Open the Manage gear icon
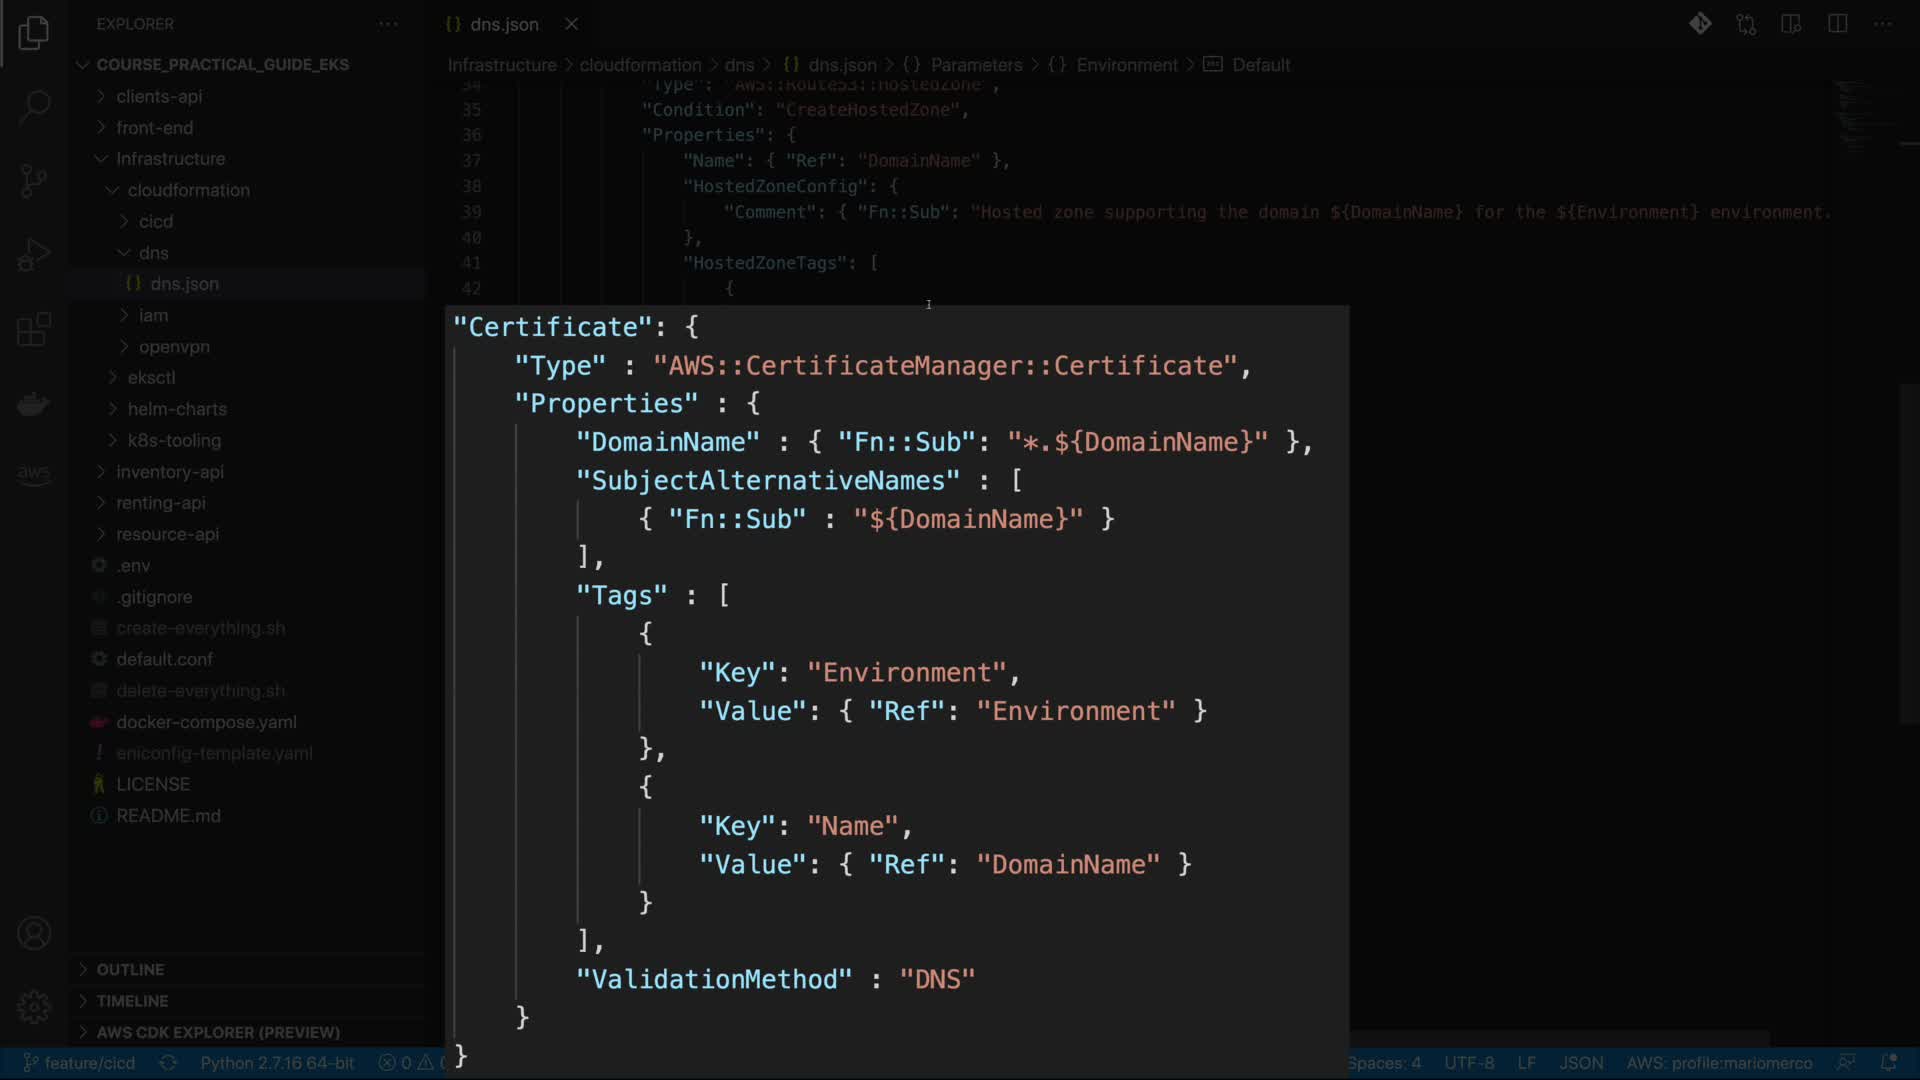 pos(33,1006)
